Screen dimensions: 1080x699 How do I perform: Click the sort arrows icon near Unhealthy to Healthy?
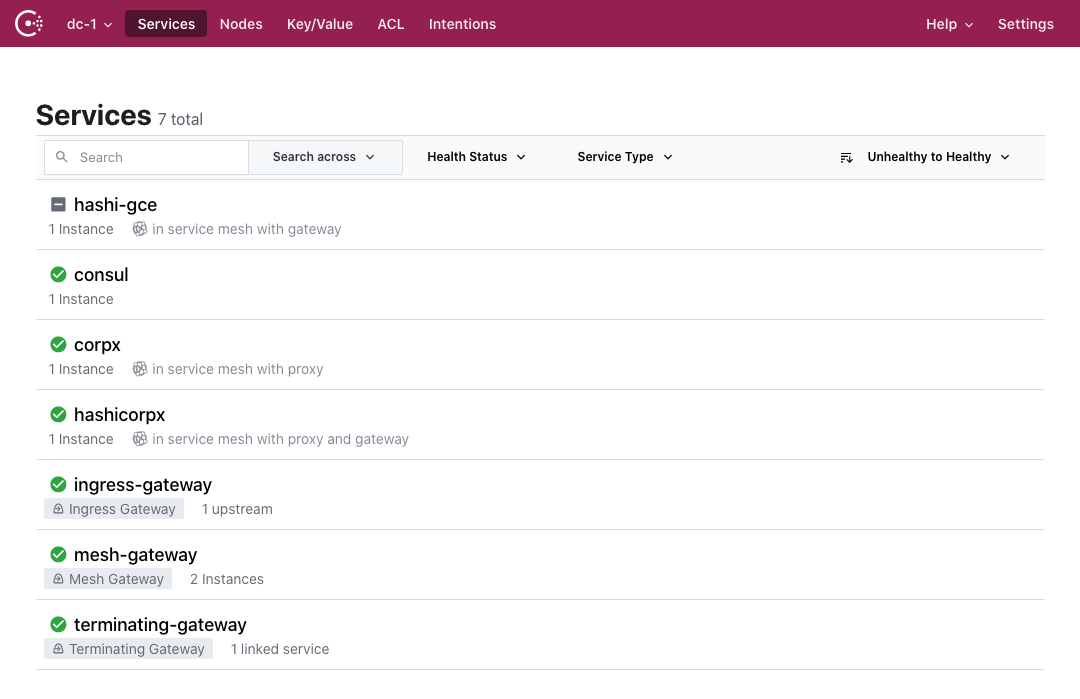click(846, 157)
